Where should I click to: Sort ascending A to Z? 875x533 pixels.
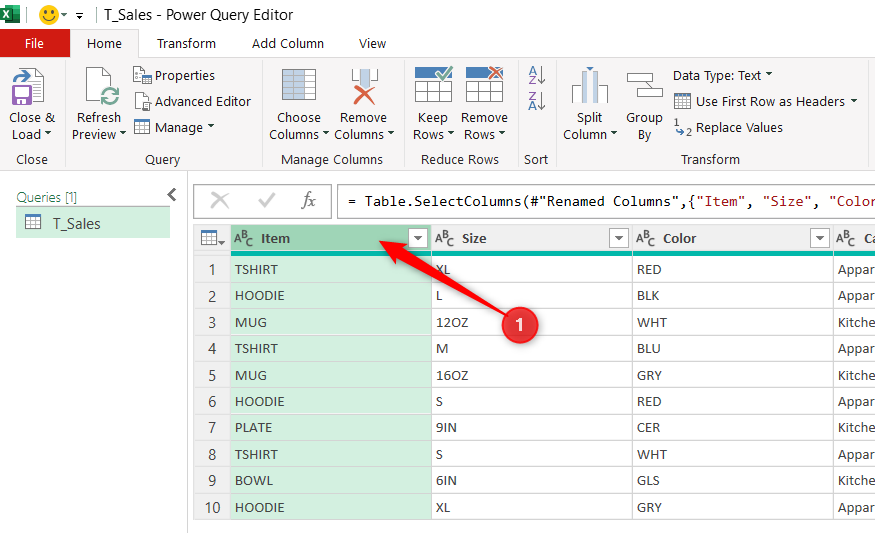tap(536, 75)
